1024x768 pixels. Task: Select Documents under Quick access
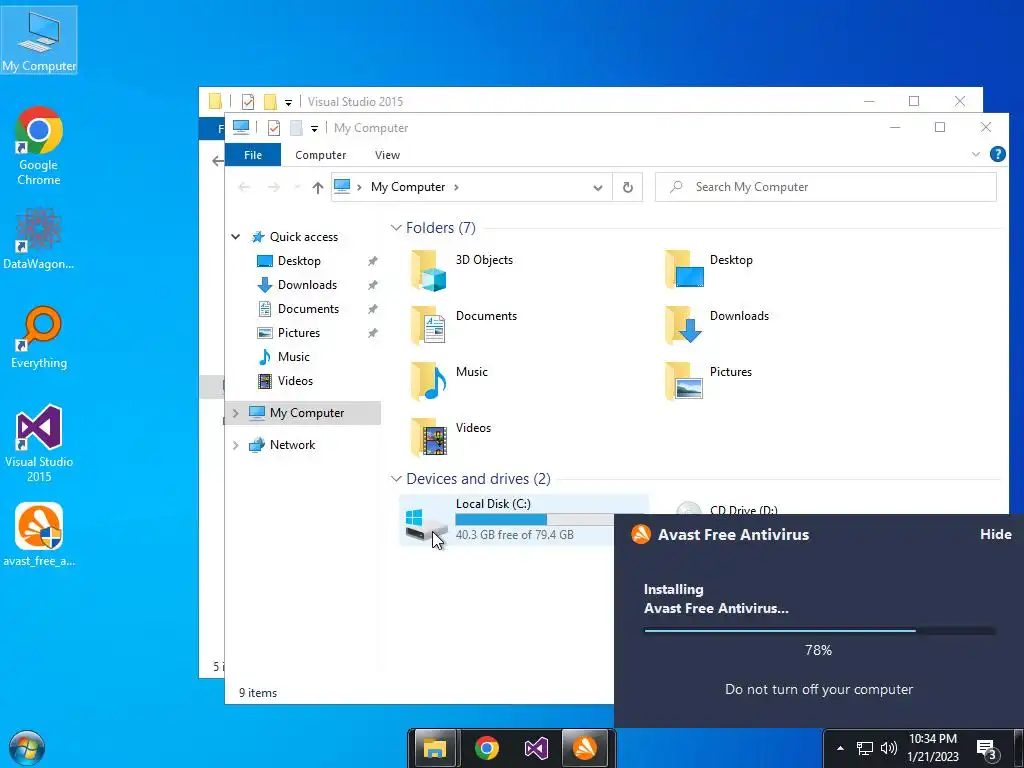point(308,309)
